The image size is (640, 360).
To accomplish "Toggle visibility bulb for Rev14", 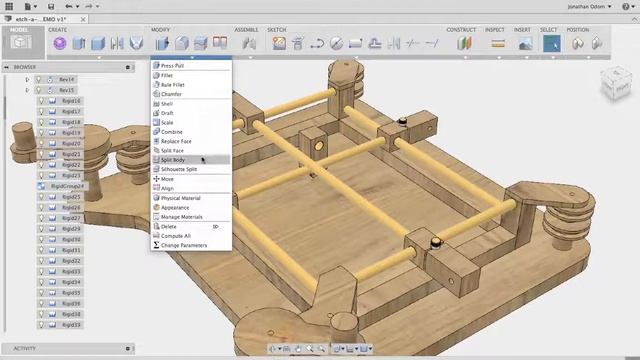I will click(x=39, y=79).
